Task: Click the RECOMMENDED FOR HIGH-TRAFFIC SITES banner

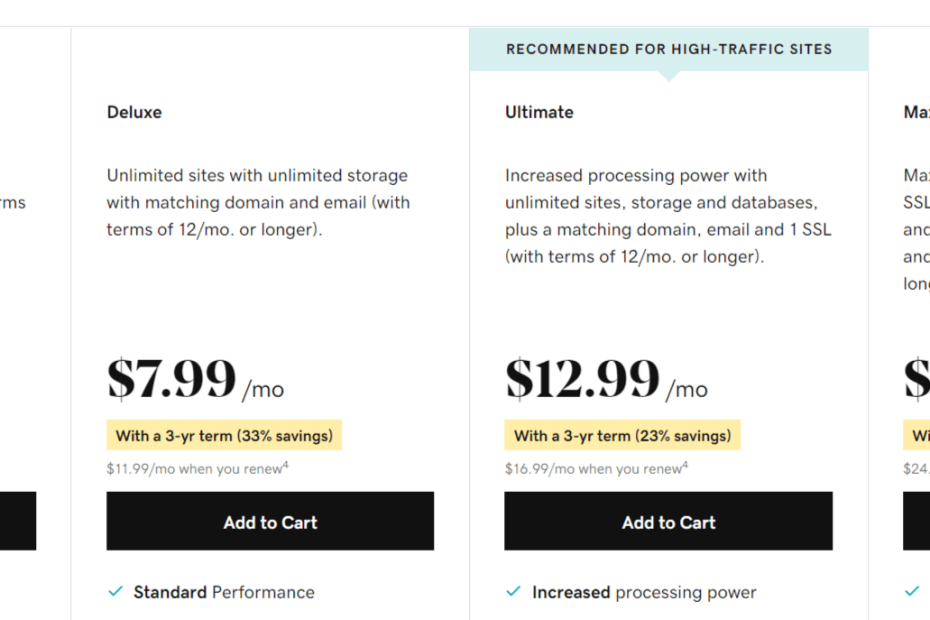Action: tap(668, 48)
